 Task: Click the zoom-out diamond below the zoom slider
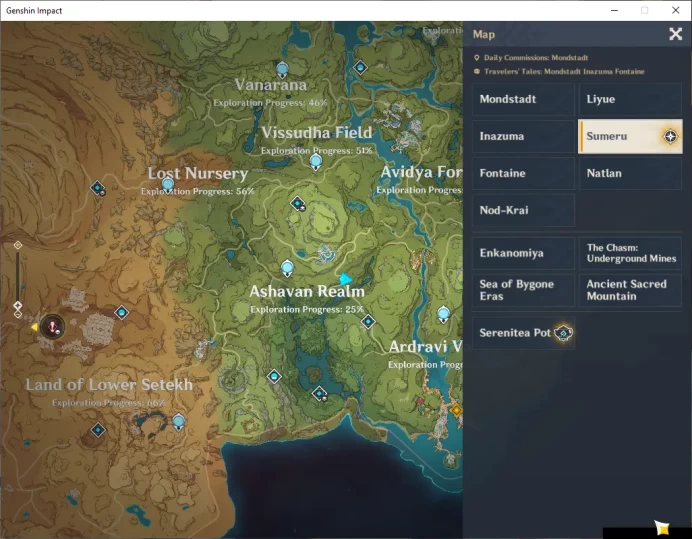(x=18, y=314)
